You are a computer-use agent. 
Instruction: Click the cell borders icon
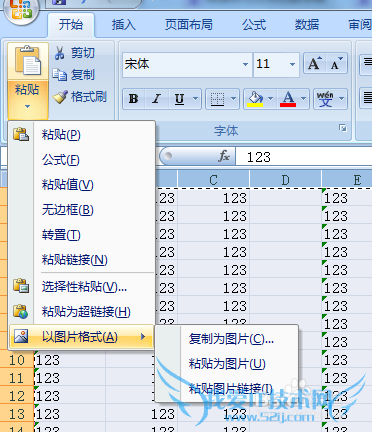tap(217, 99)
